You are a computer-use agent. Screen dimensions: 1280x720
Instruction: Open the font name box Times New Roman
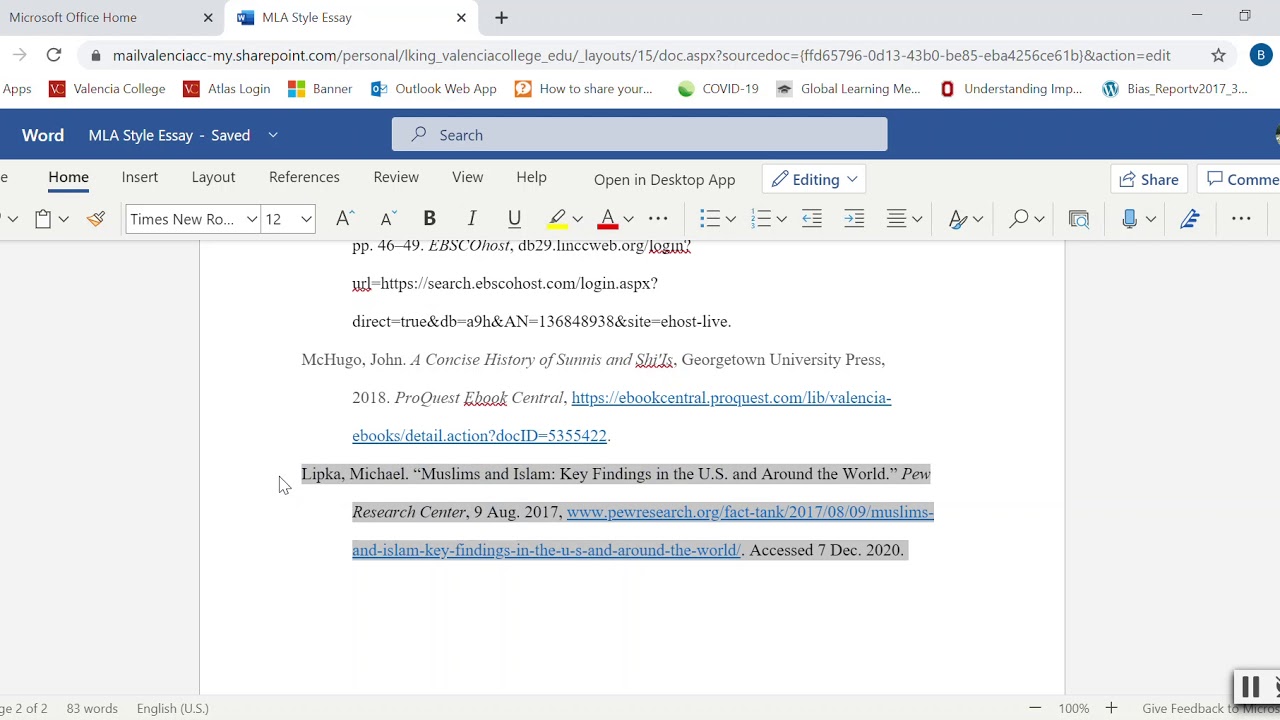192,219
